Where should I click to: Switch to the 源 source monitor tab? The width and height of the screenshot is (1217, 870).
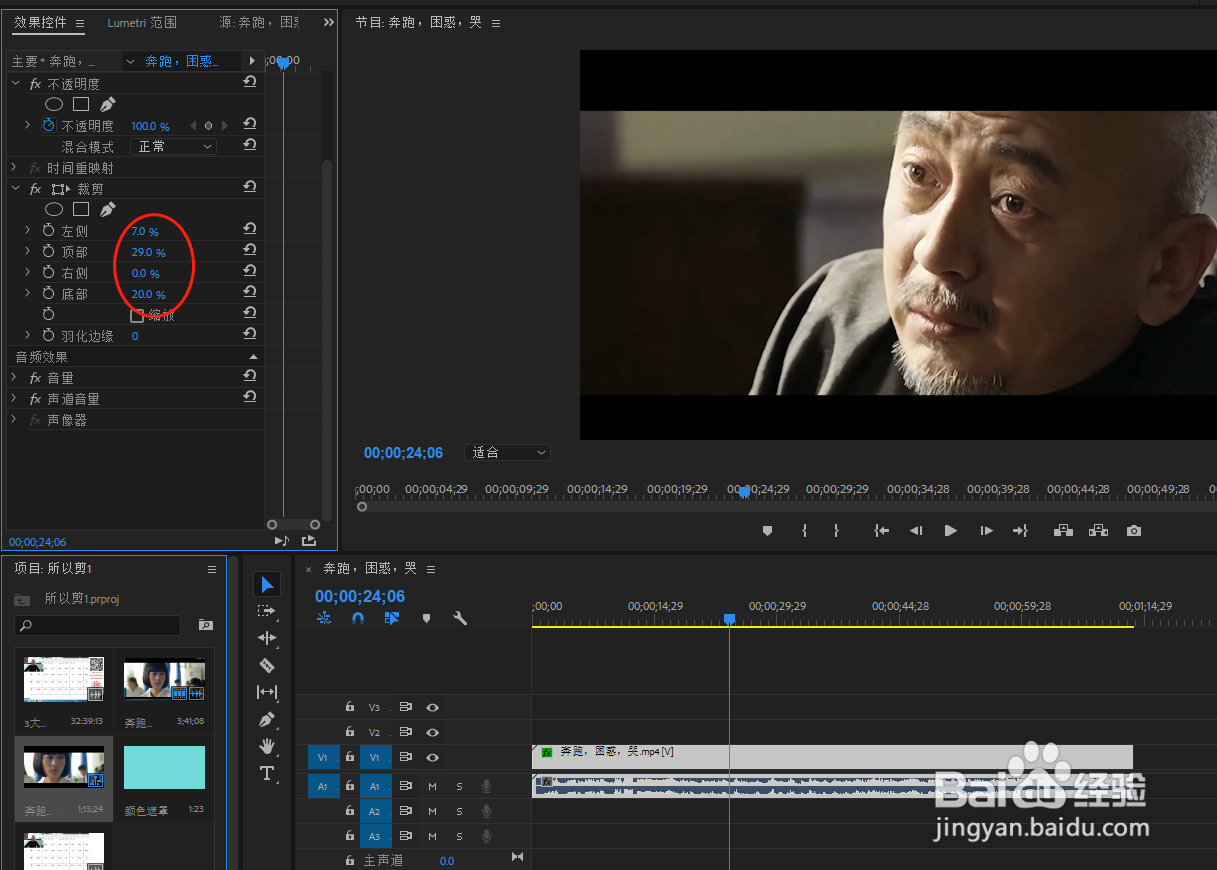(259, 22)
